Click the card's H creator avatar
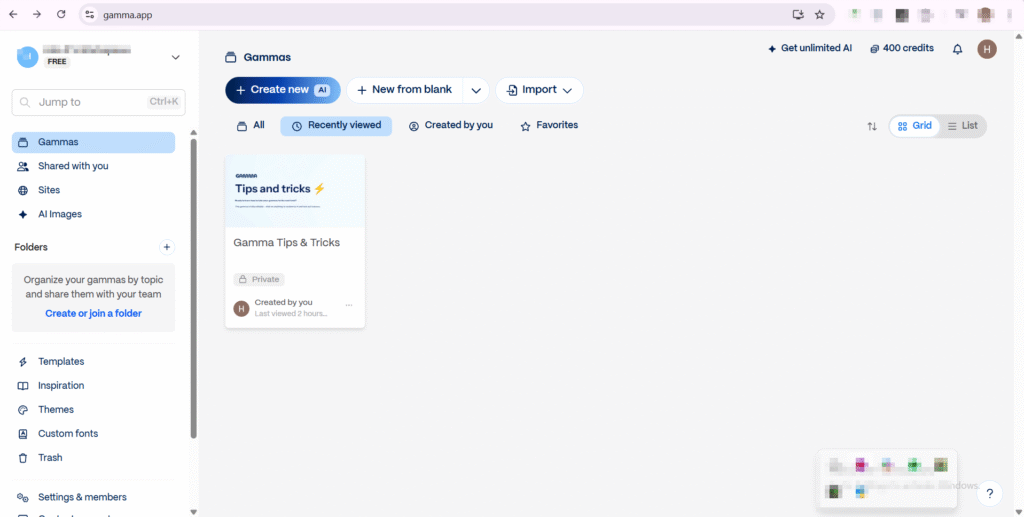The height and width of the screenshot is (517, 1024). pyautogui.click(x=242, y=308)
